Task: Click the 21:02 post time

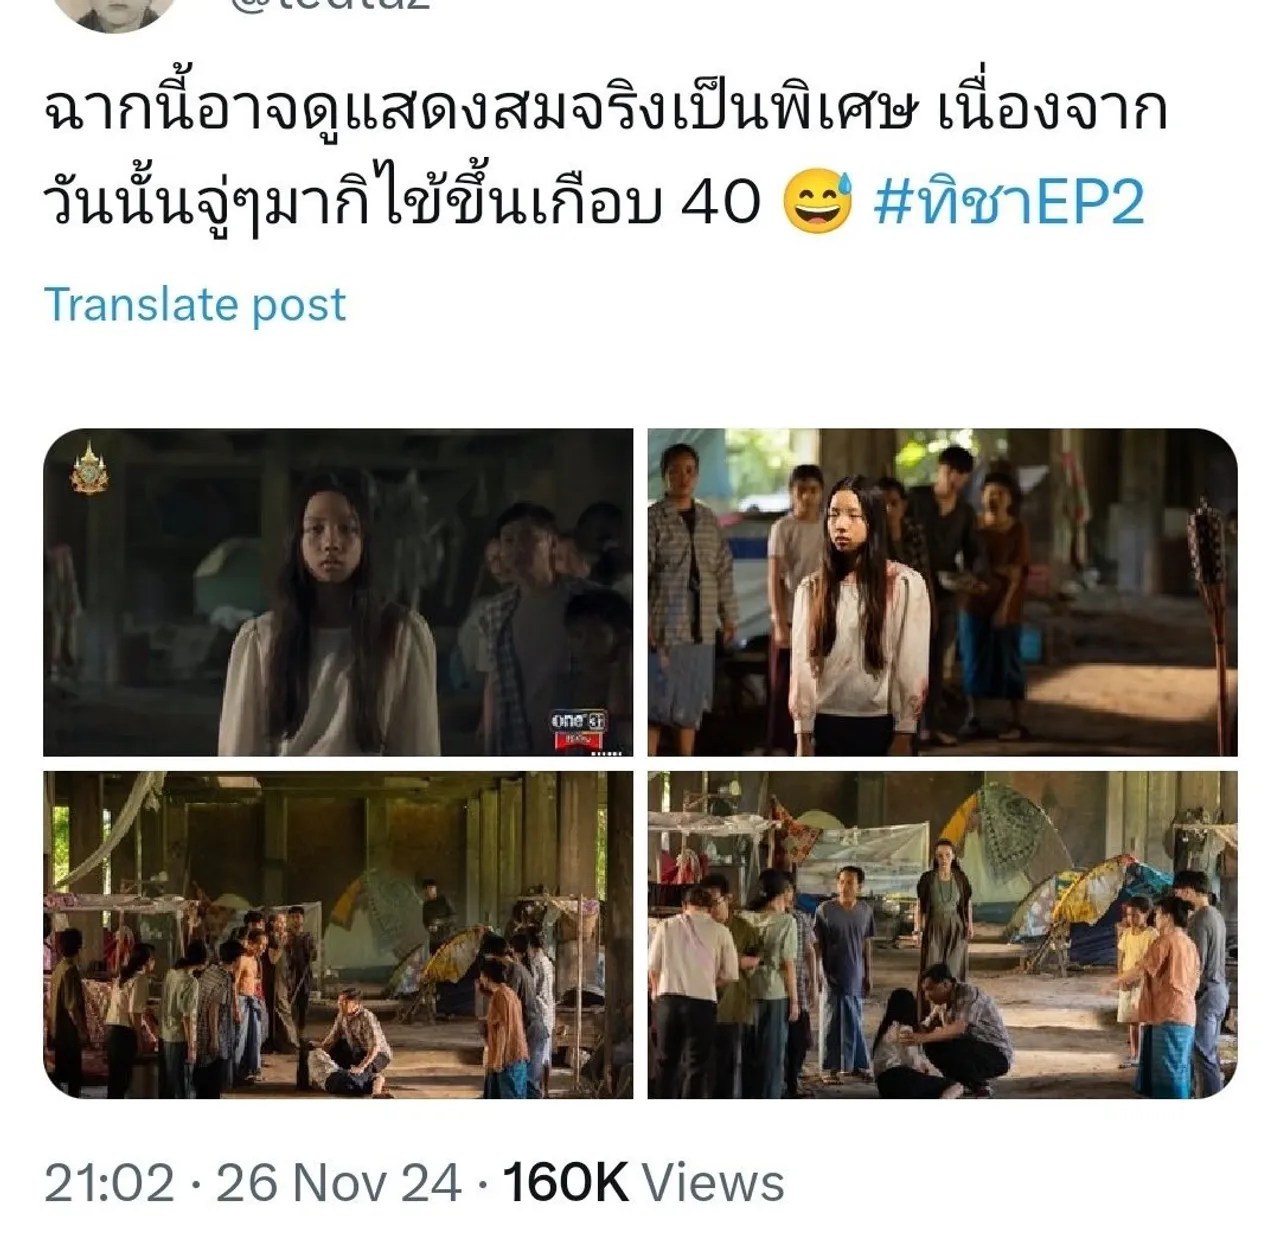Action: (109, 1183)
